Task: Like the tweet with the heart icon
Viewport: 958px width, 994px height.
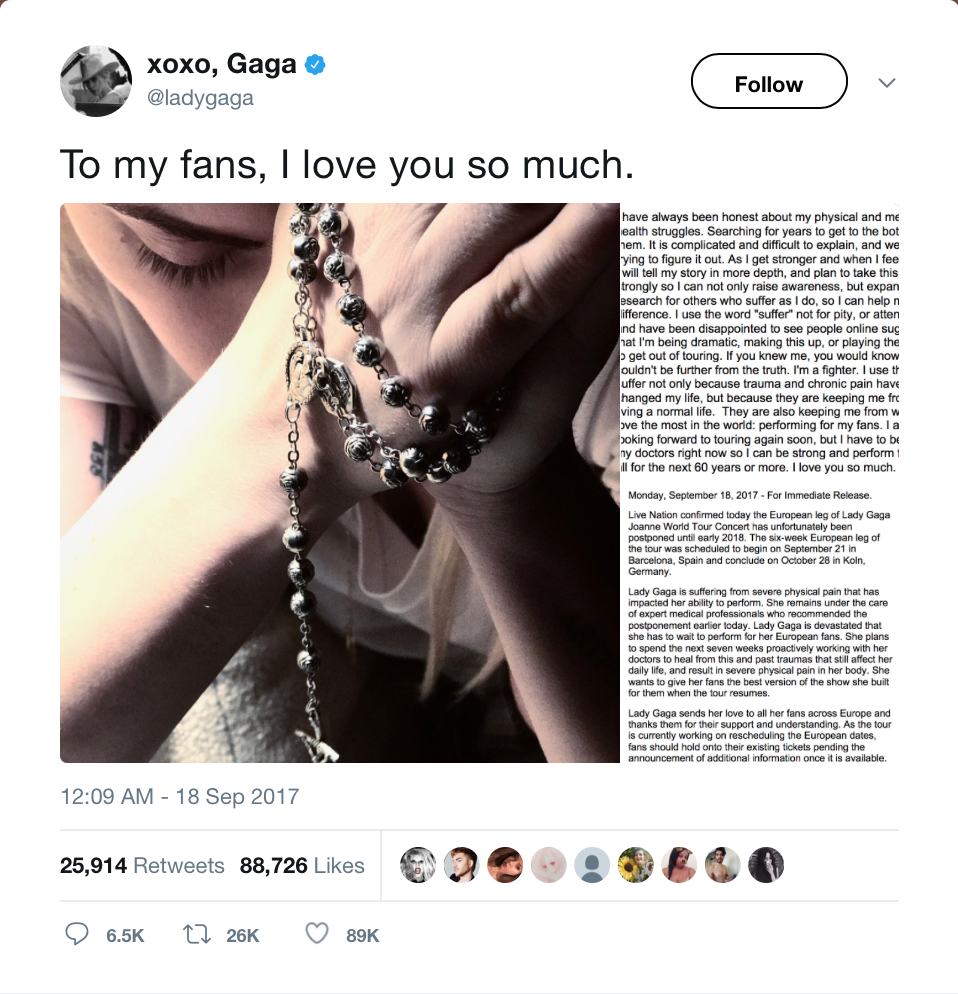Action: [x=316, y=934]
